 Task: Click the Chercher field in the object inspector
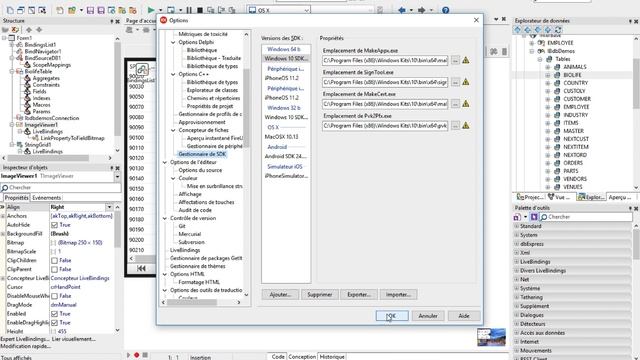pos(60,188)
